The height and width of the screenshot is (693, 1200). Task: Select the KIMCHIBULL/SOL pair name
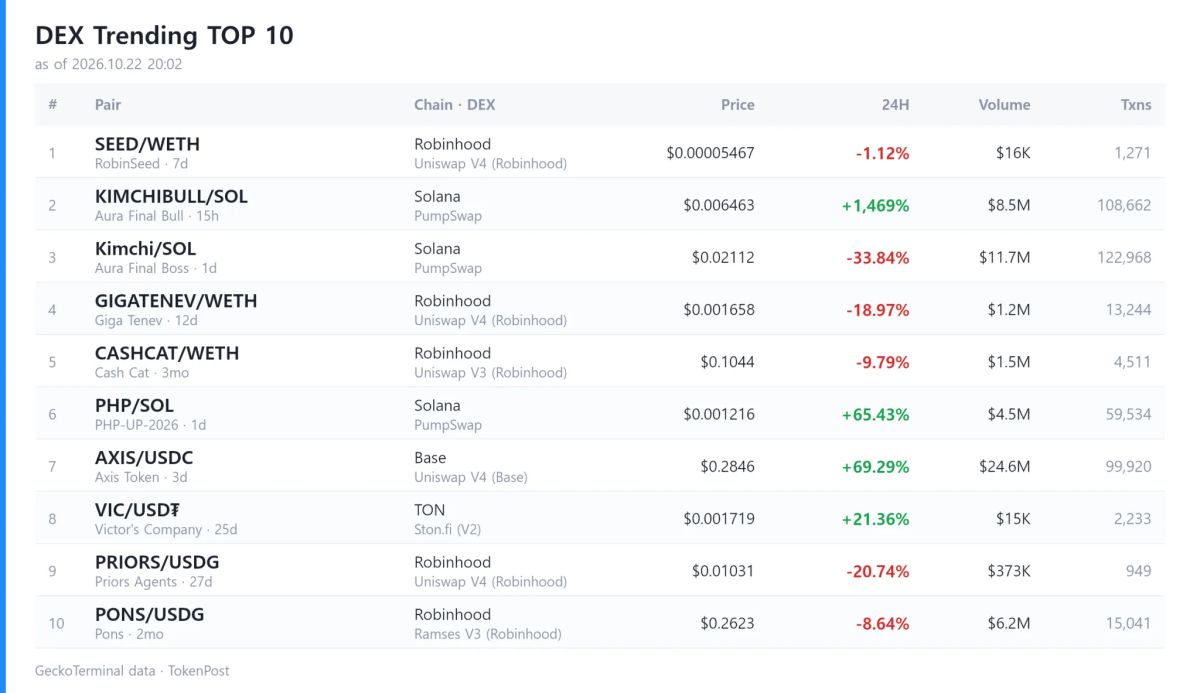(x=171, y=196)
